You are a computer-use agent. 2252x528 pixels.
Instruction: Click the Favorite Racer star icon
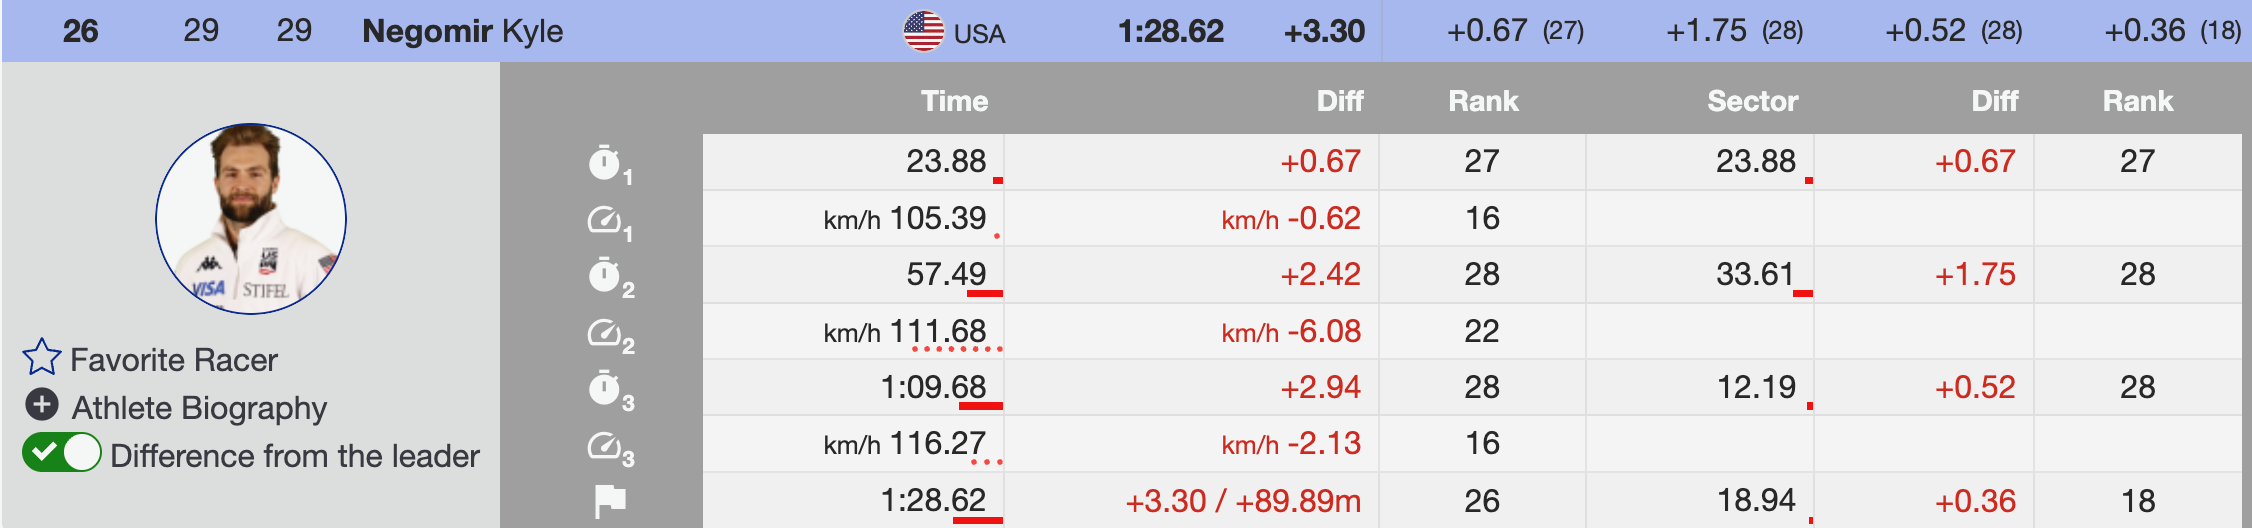point(42,358)
